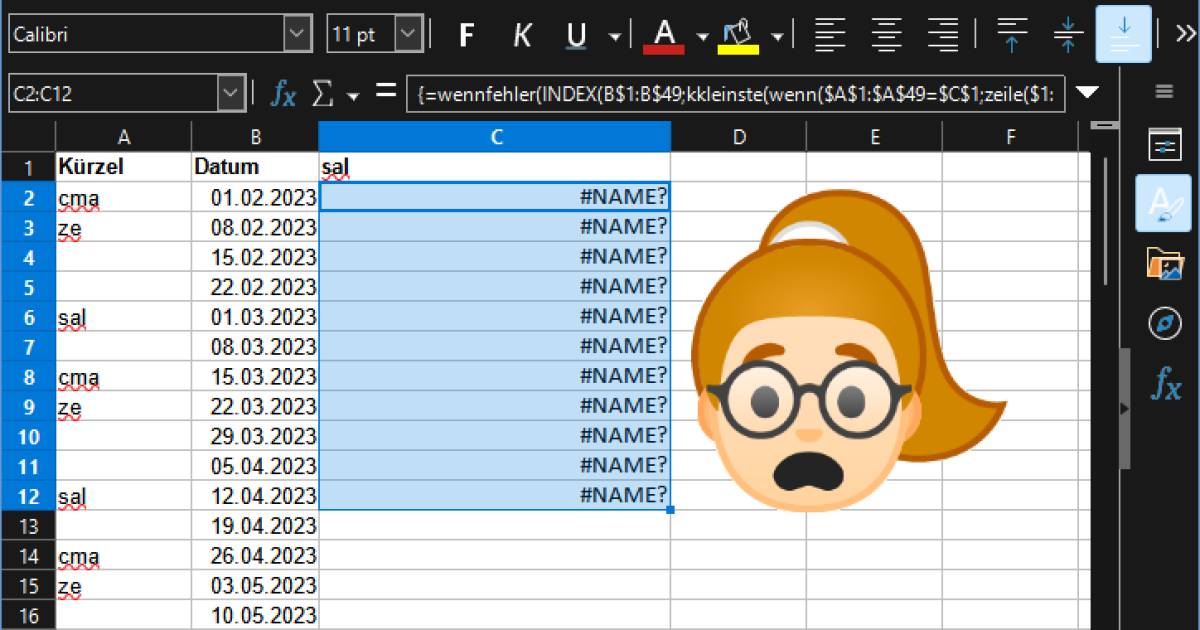This screenshot has width=1200, height=630.
Task: Align cell content to top
Action: pos(1011,35)
